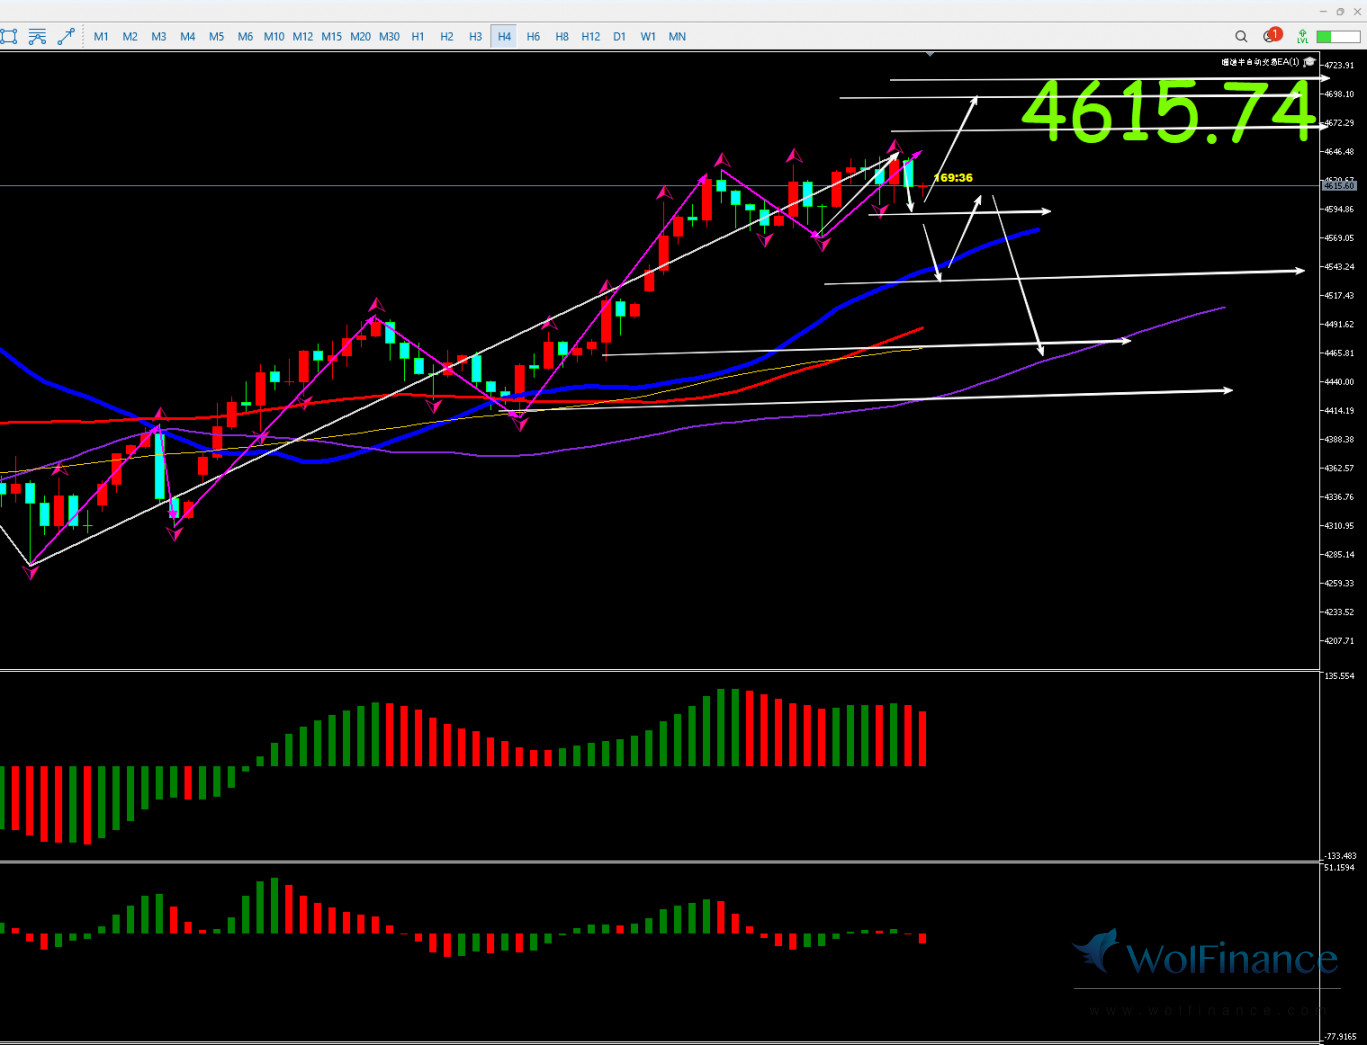
Task: Select the arrowed trend line tool
Action: point(66,37)
